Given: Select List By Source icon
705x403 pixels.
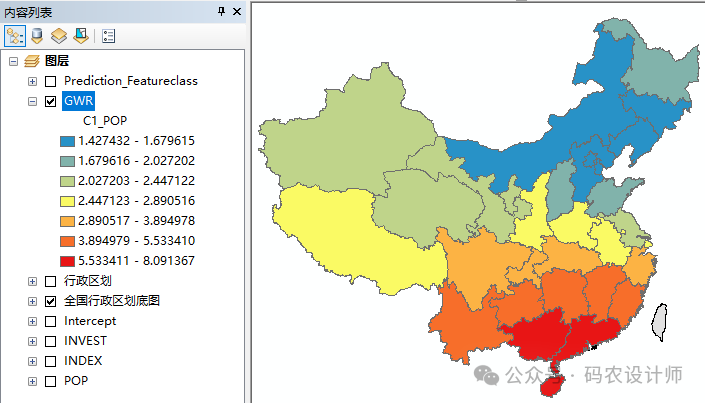Looking at the screenshot, I should 37,36.
